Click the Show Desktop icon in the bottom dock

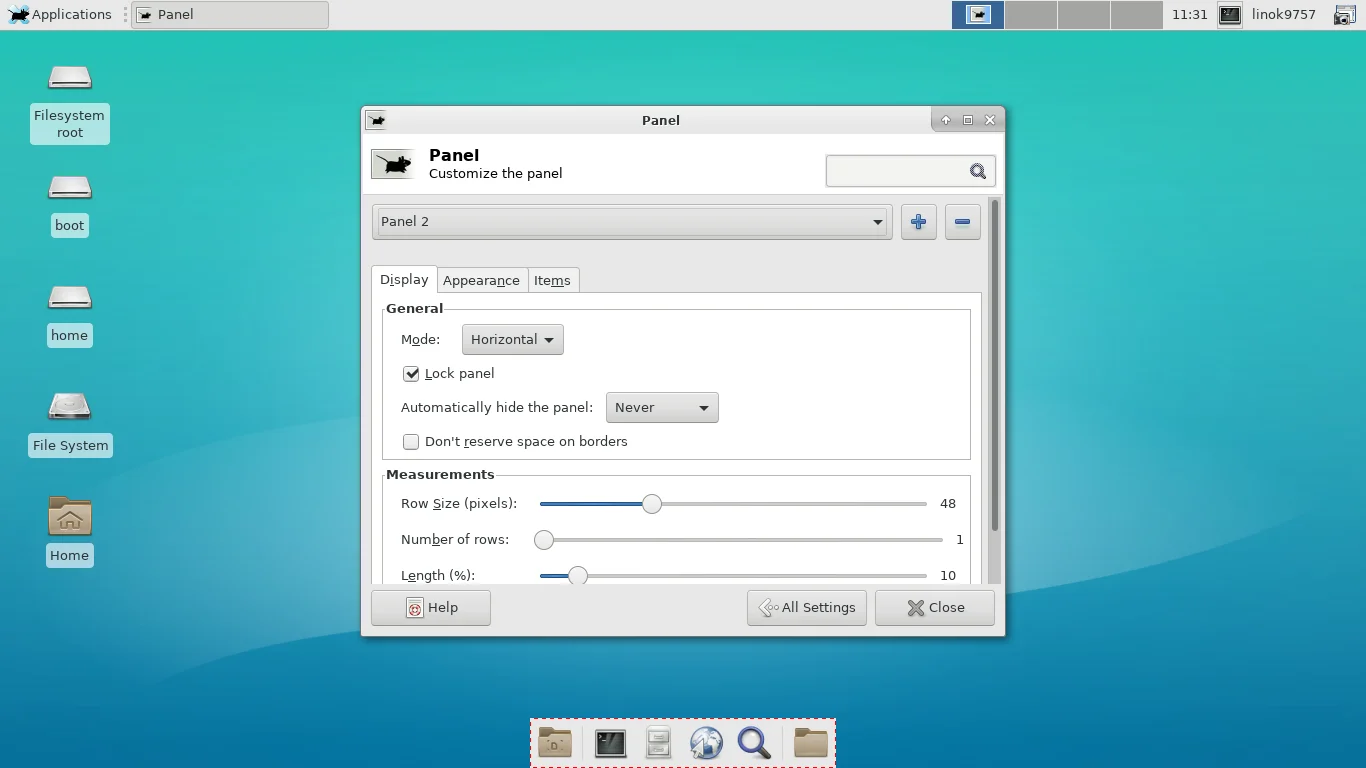tap(555, 743)
